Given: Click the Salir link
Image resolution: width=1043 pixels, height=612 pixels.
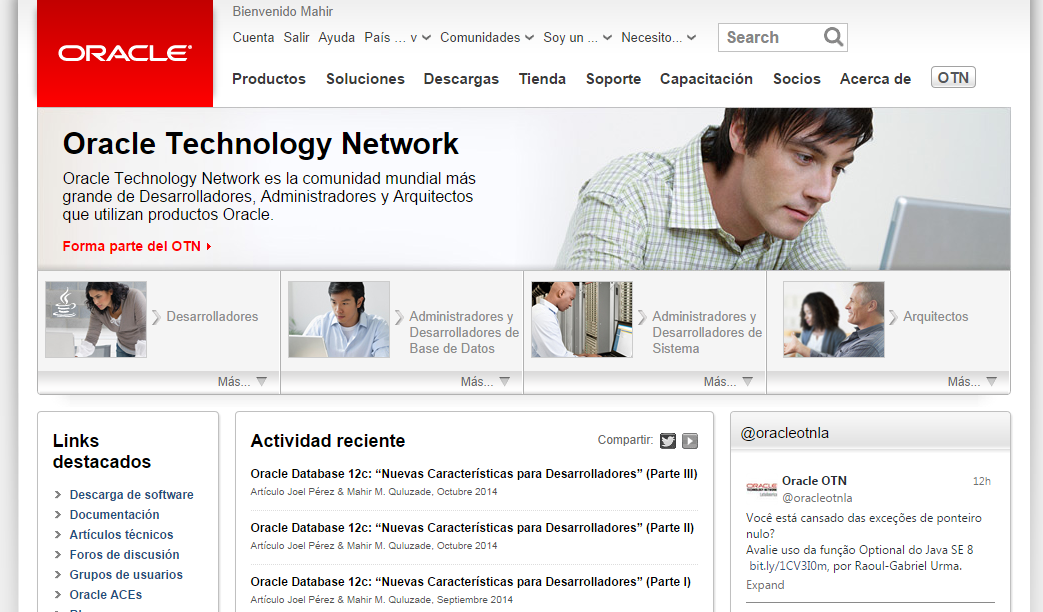Looking at the screenshot, I should (x=296, y=38).
